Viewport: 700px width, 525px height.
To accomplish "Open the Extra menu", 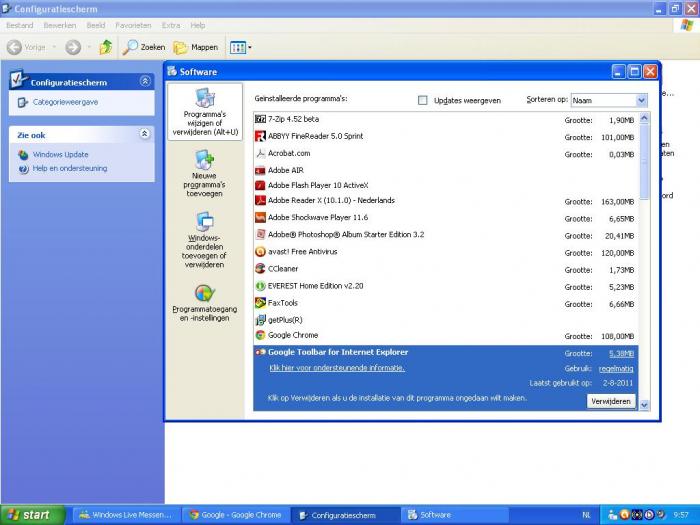I will 171,25.
